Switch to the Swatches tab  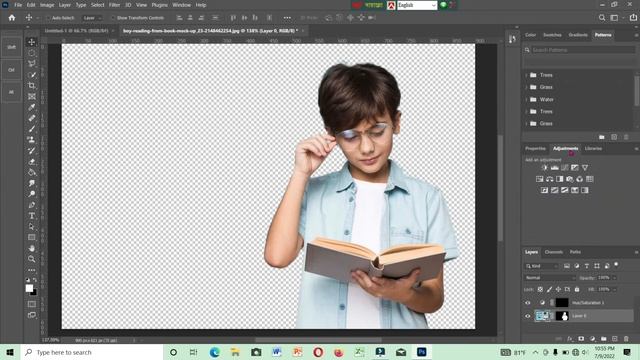(x=552, y=35)
